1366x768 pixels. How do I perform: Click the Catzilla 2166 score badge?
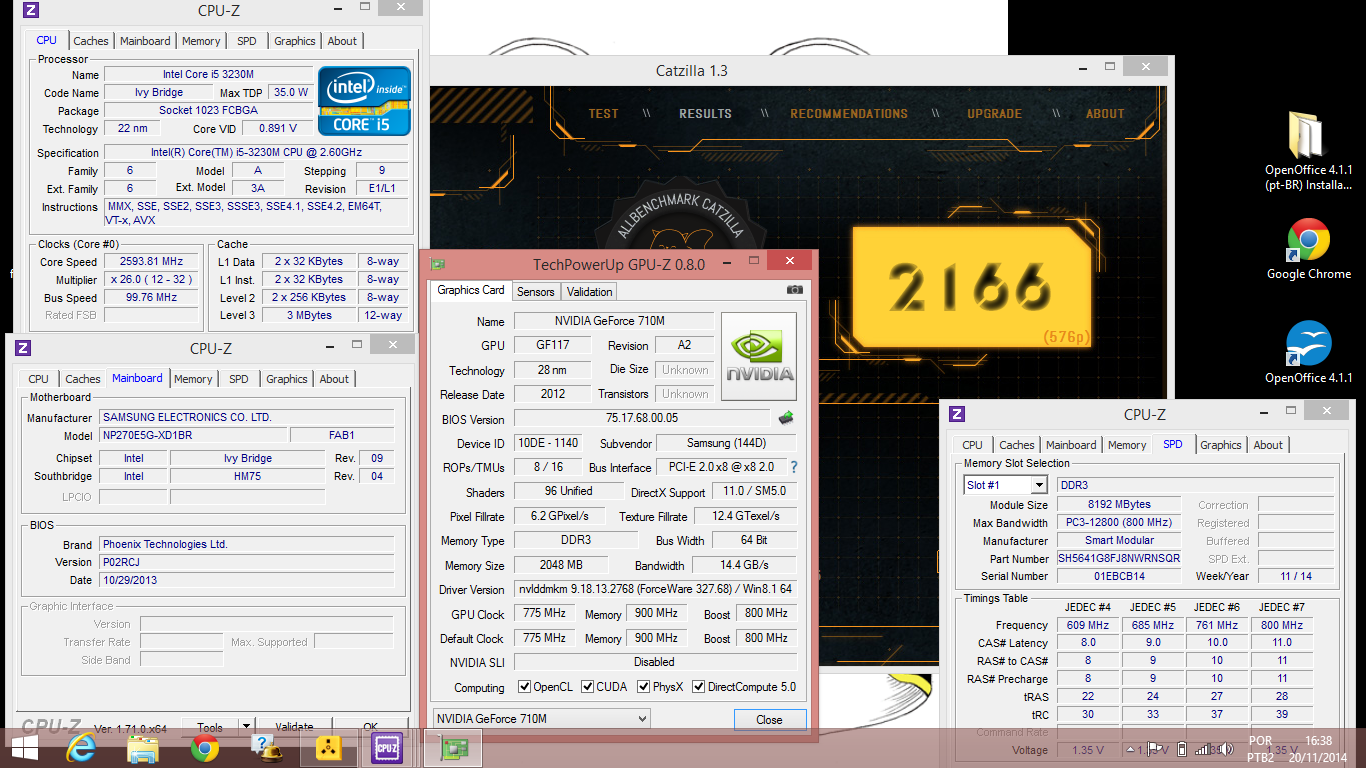click(970, 287)
